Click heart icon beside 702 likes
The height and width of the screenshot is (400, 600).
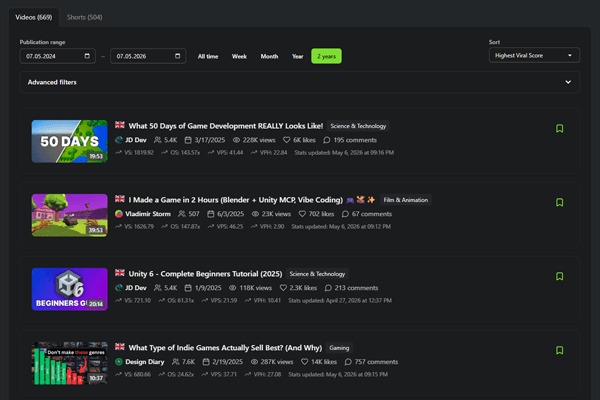[x=302, y=214]
